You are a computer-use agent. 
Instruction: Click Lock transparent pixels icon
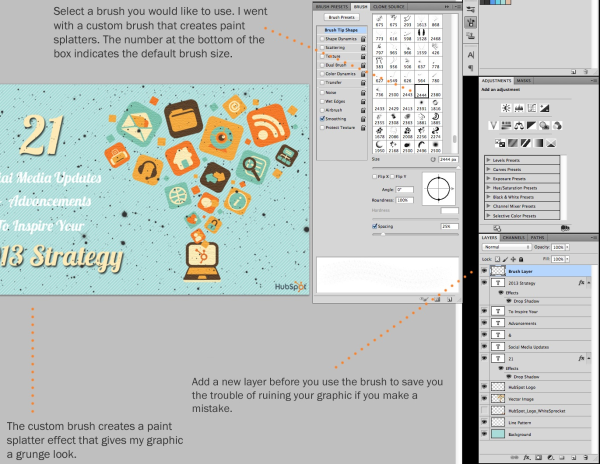pyautogui.click(x=497, y=259)
